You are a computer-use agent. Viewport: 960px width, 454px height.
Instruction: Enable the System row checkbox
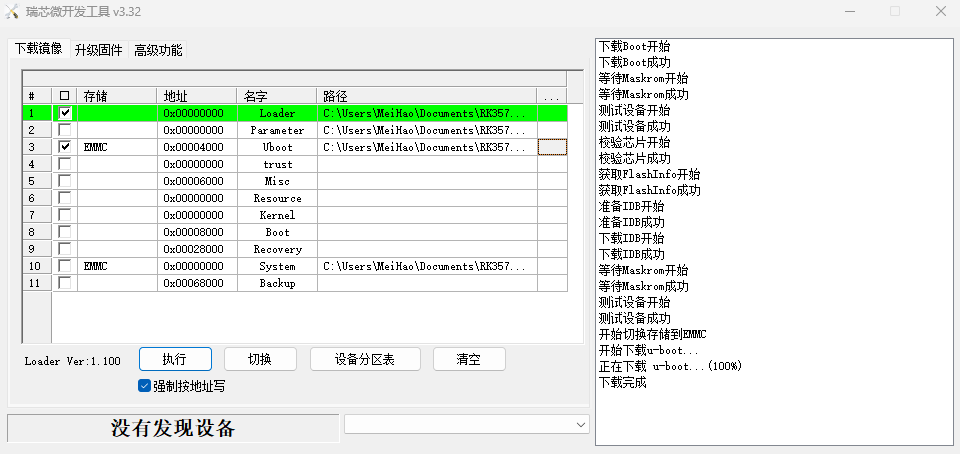pyautogui.click(x=65, y=266)
